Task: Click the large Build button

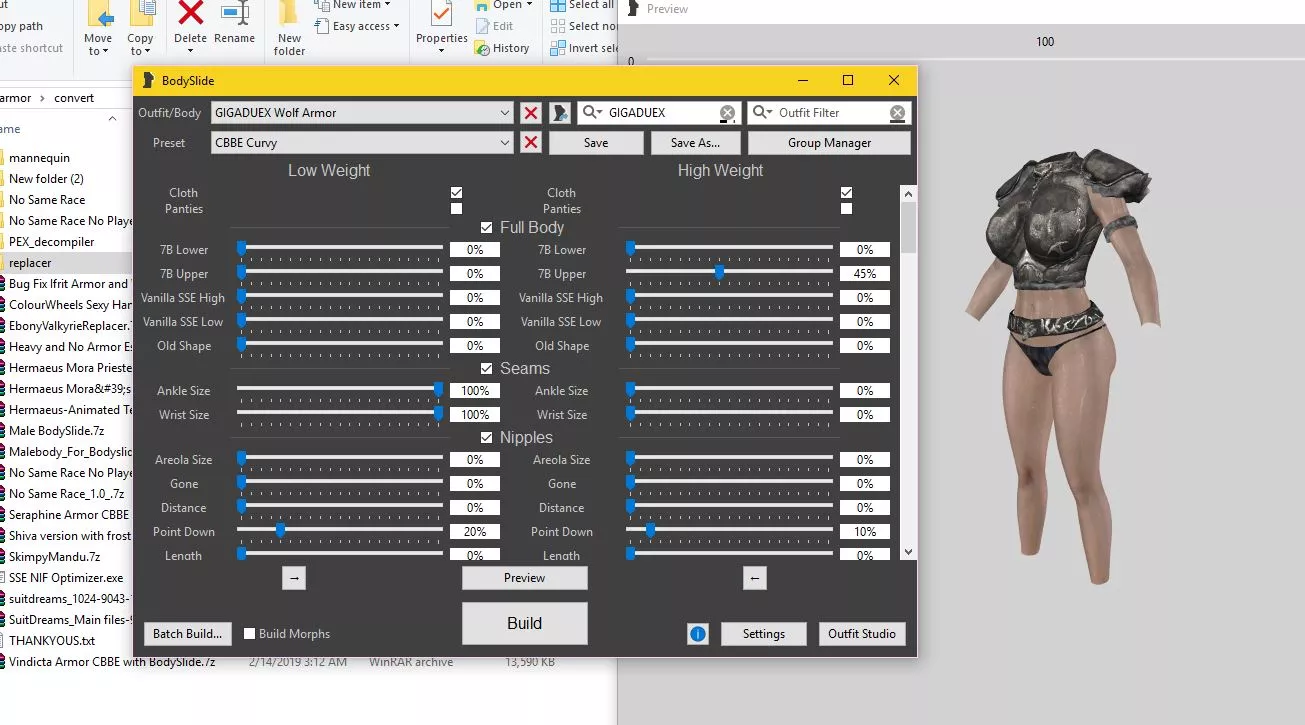Action: (525, 623)
